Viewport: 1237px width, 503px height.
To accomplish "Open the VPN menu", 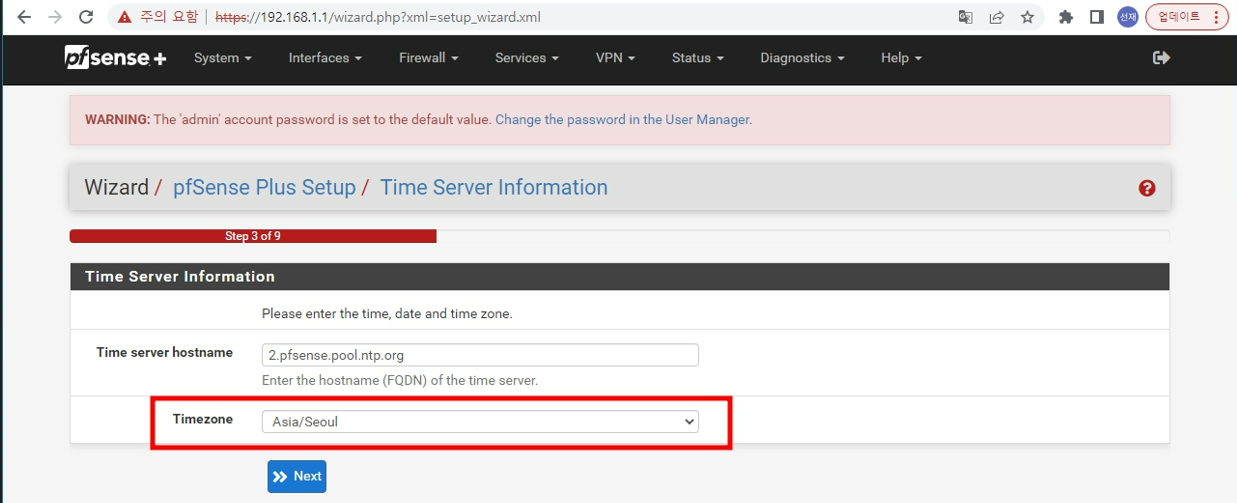I will point(615,58).
